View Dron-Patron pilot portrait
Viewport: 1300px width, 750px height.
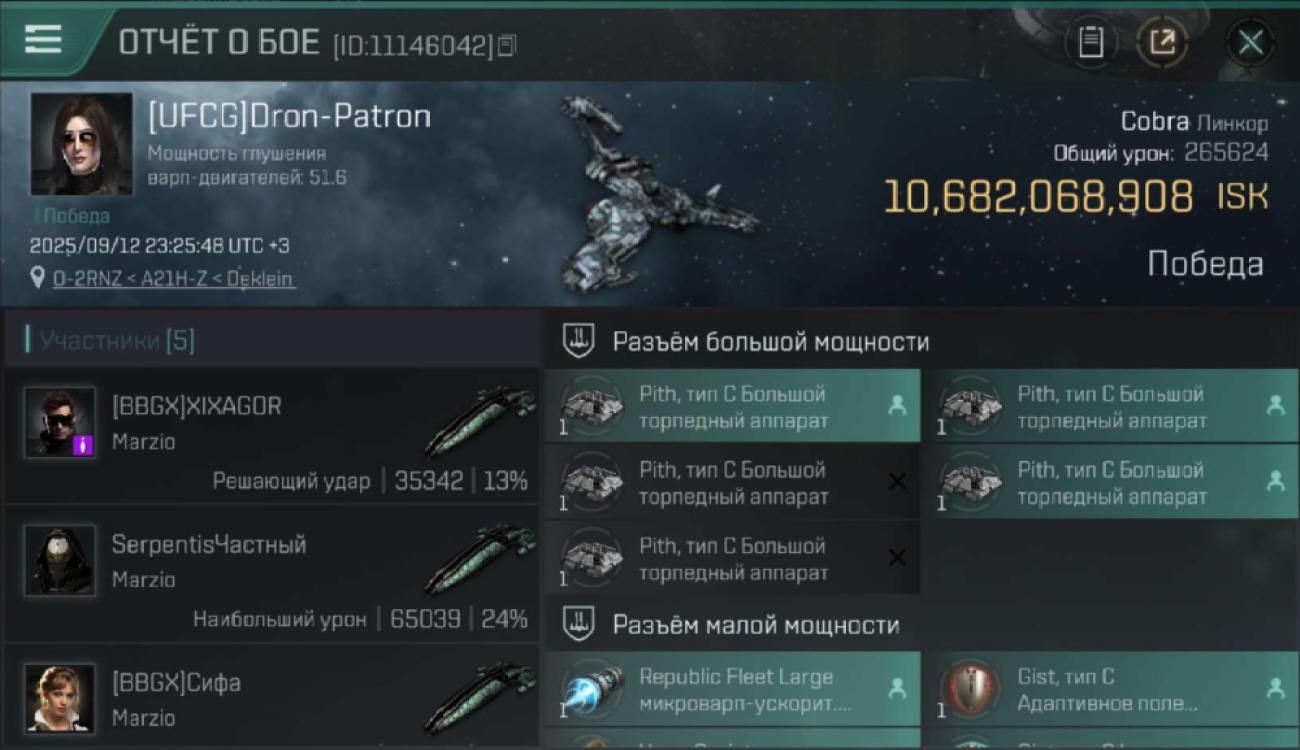(x=81, y=144)
